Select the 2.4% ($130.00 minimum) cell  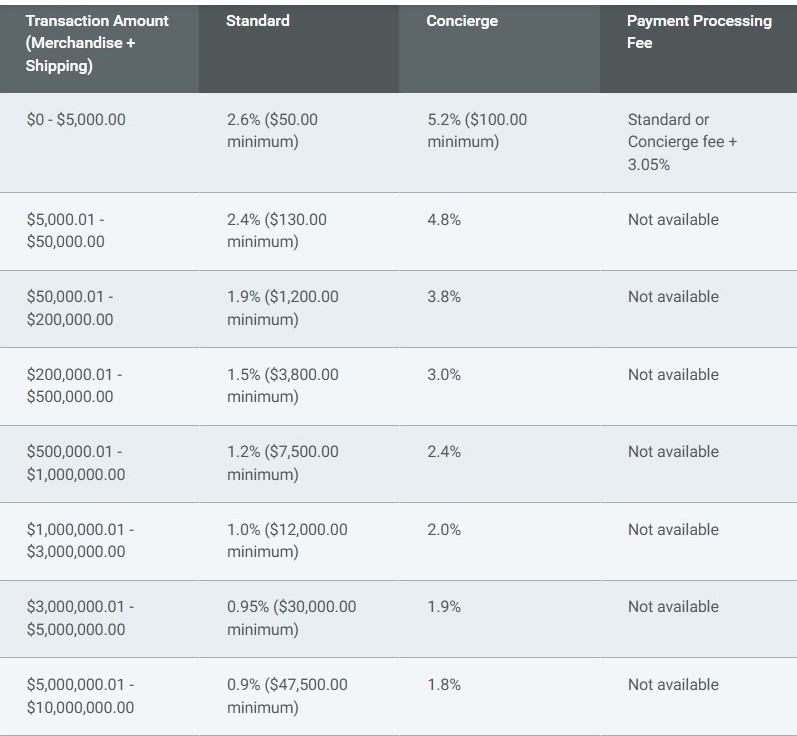coord(277,231)
